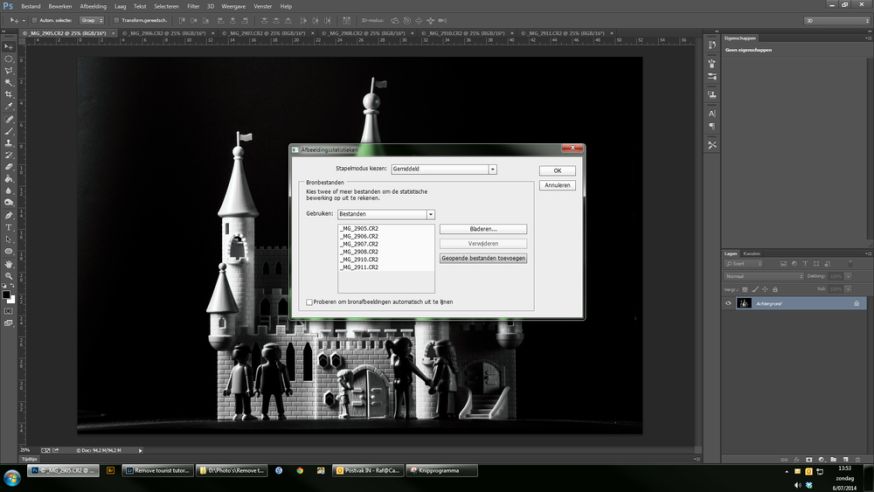
Task: Click the foreground color swatch
Action: tap(7, 295)
